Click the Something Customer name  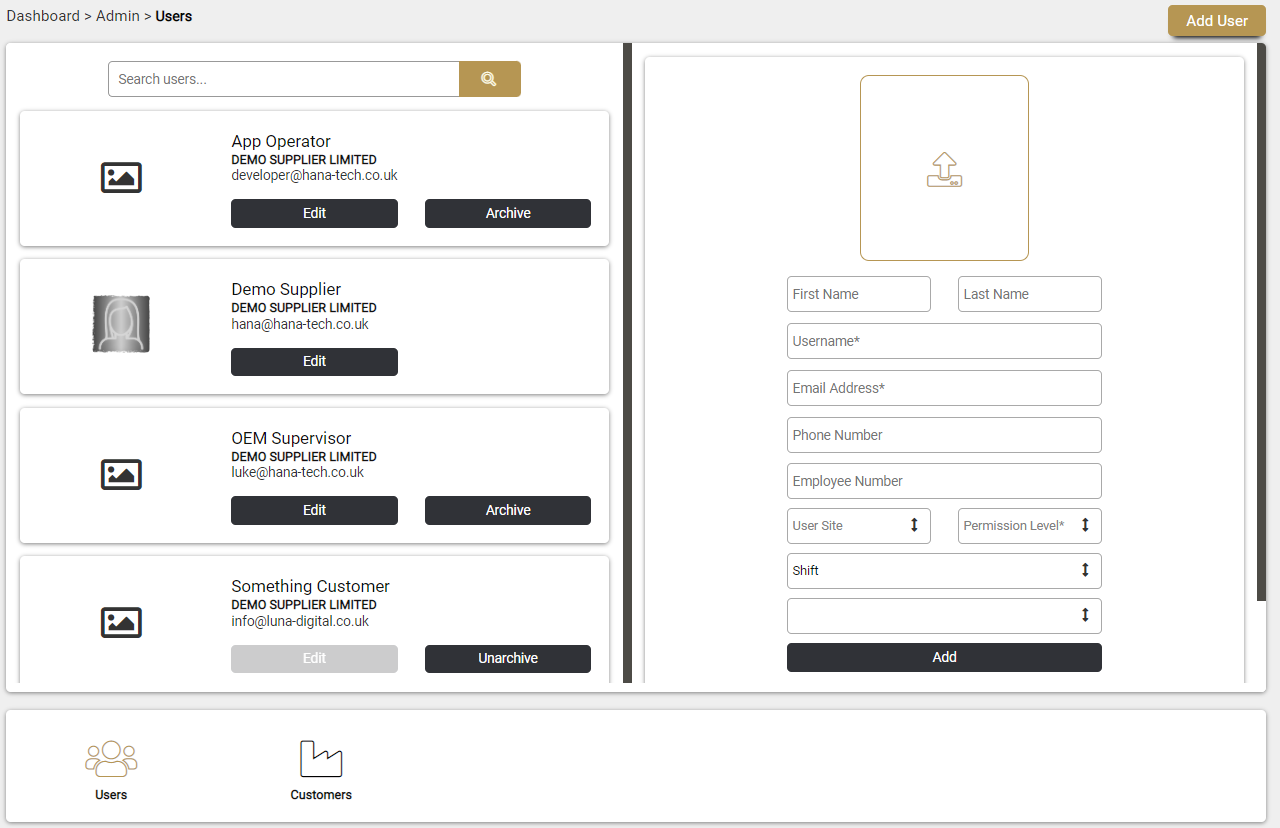click(311, 586)
